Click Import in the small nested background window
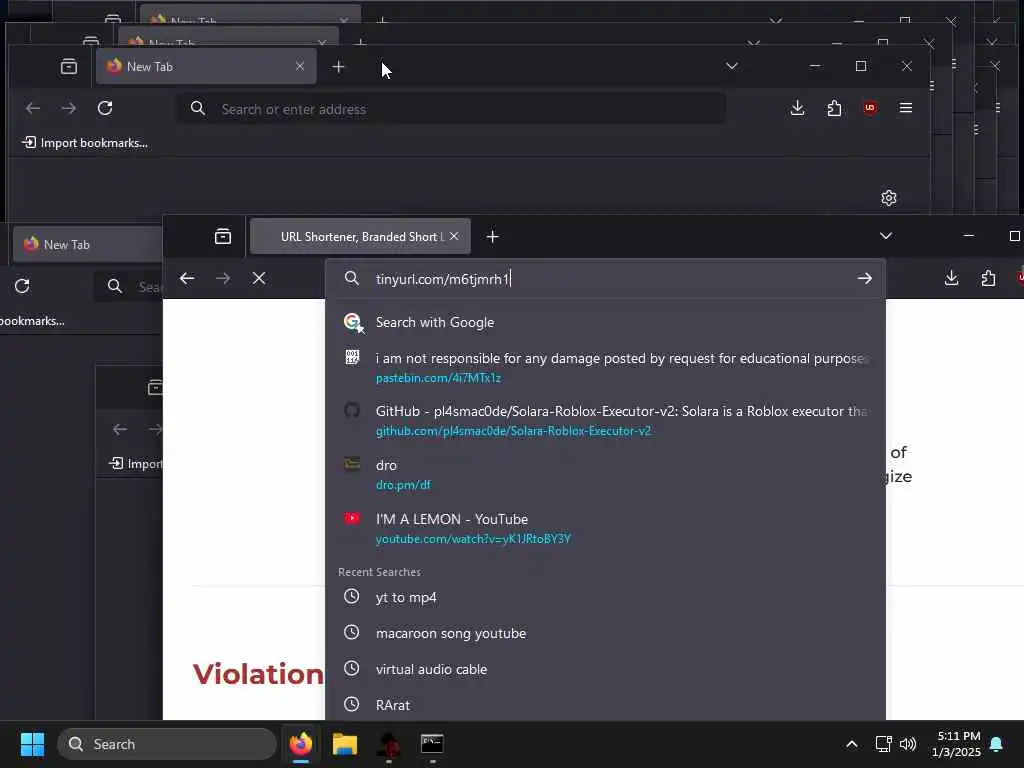The width and height of the screenshot is (1024, 768). tap(136, 464)
